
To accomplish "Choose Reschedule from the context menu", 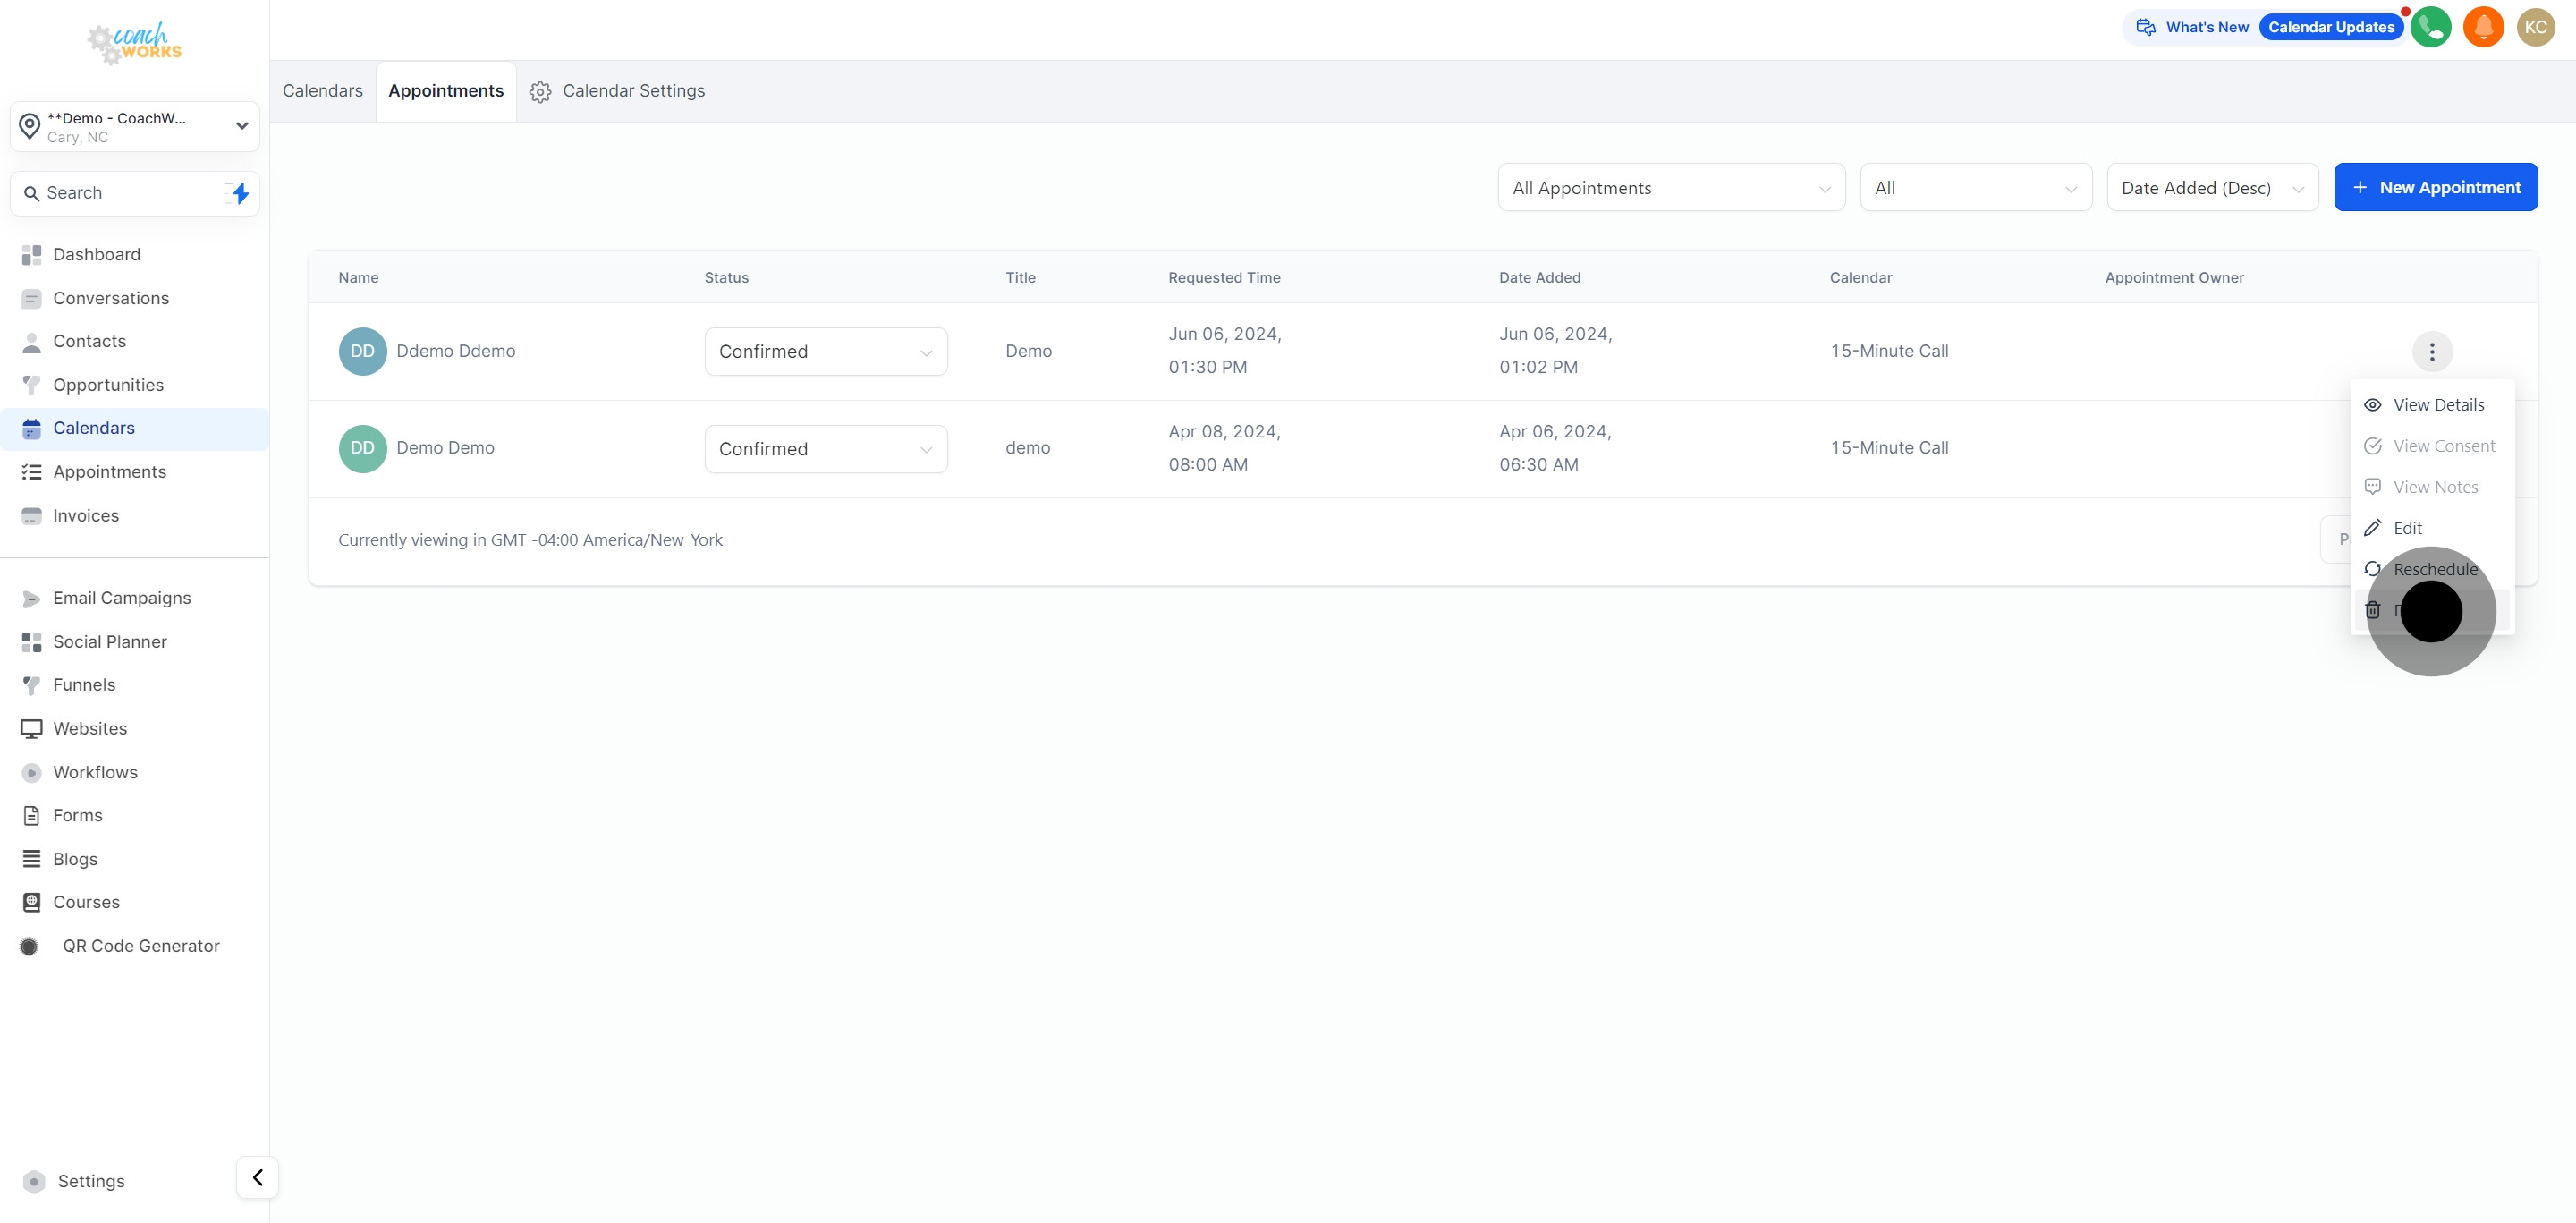I will tap(2435, 569).
